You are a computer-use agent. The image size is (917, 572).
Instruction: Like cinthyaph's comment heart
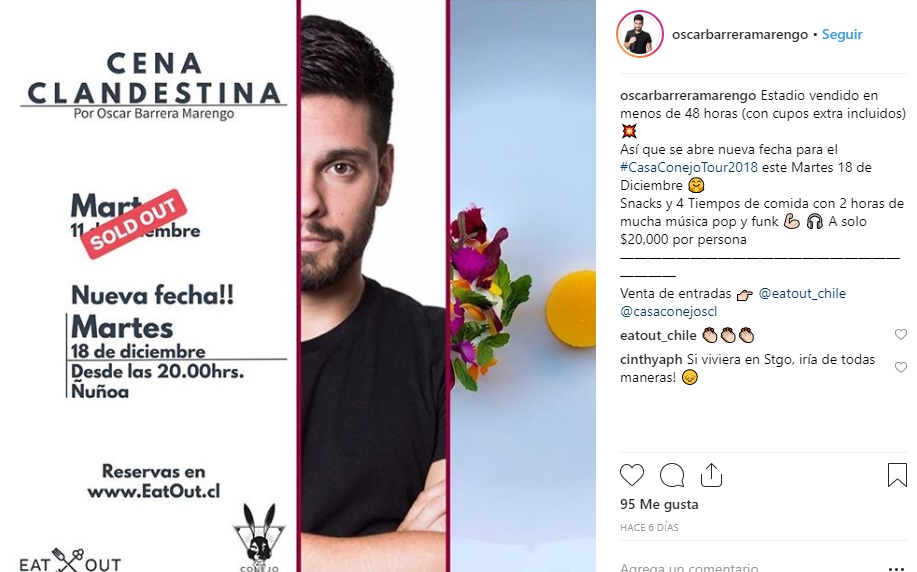pyautogui.click(x=901, y=367)
